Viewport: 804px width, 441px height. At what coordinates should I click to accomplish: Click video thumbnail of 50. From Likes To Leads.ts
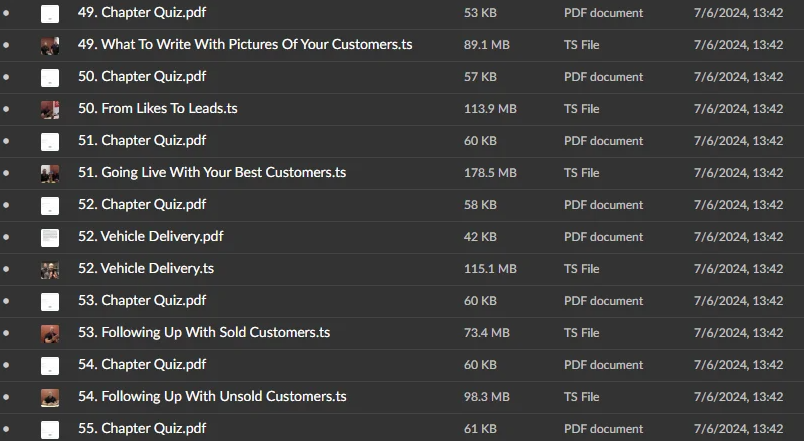[50, 109]
